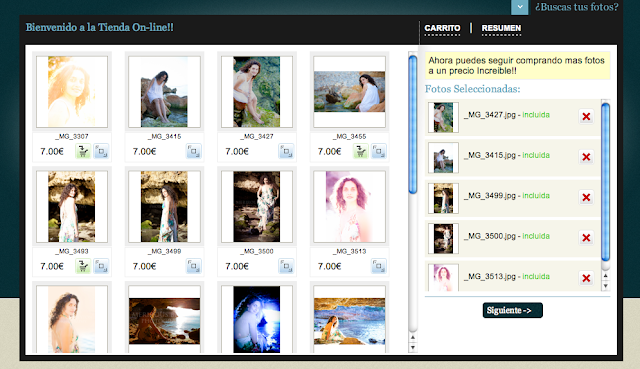Open the blue-toned portrait thumbnail
This screenshot has height=369, width=640.
pyautogui.click(x=257, y=319)
